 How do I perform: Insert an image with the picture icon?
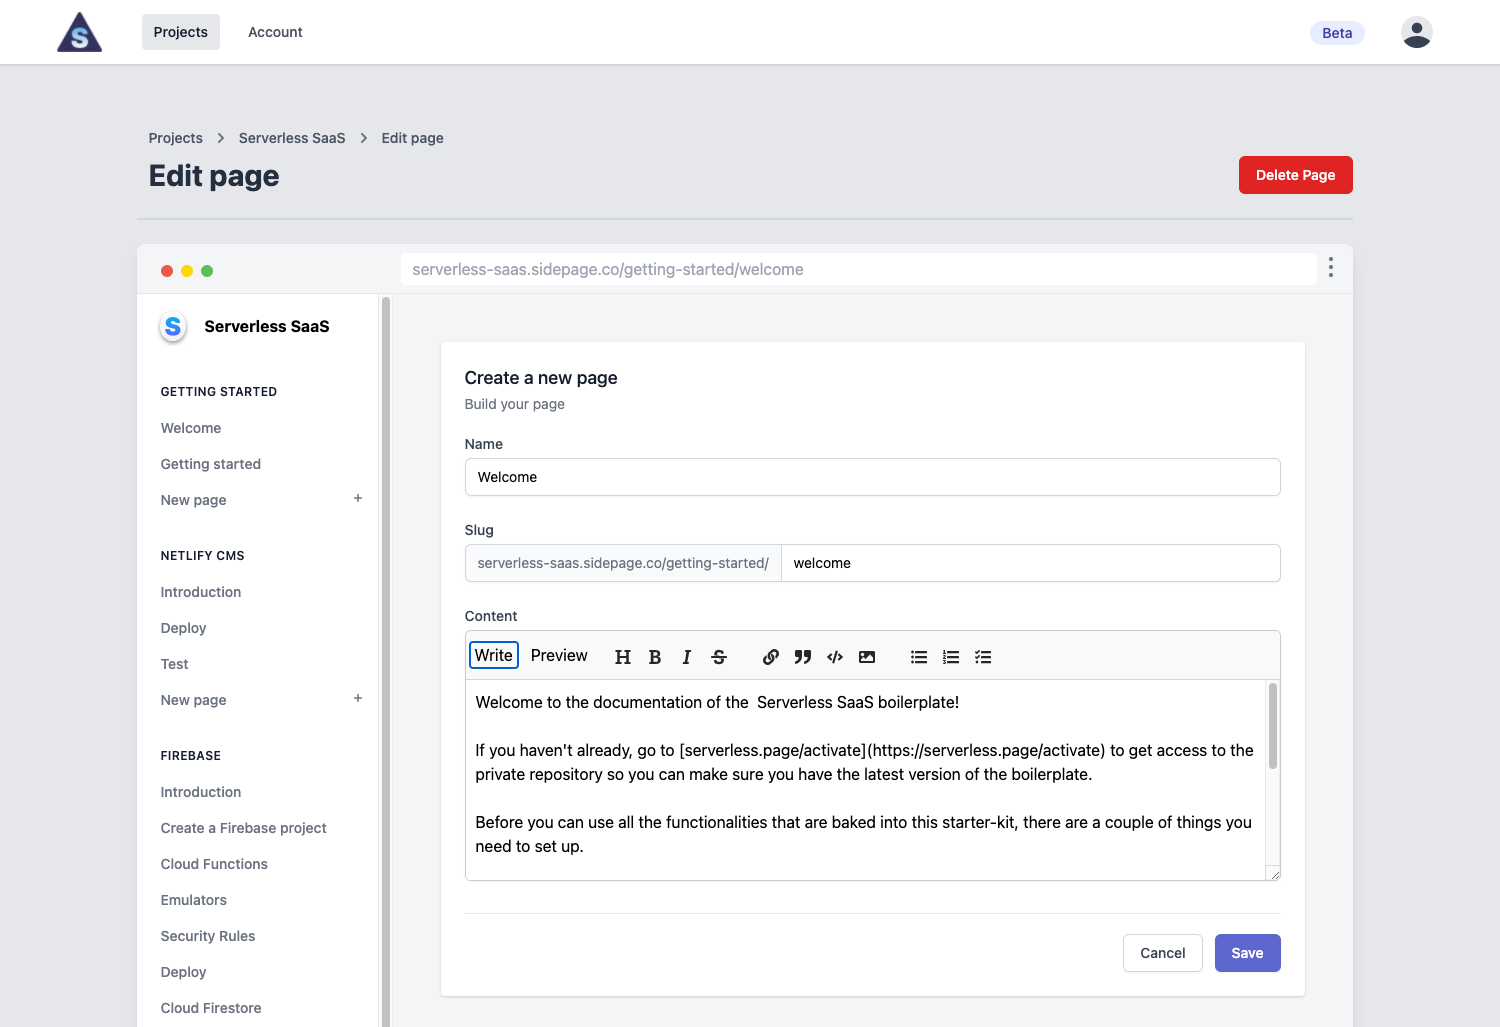867,657
